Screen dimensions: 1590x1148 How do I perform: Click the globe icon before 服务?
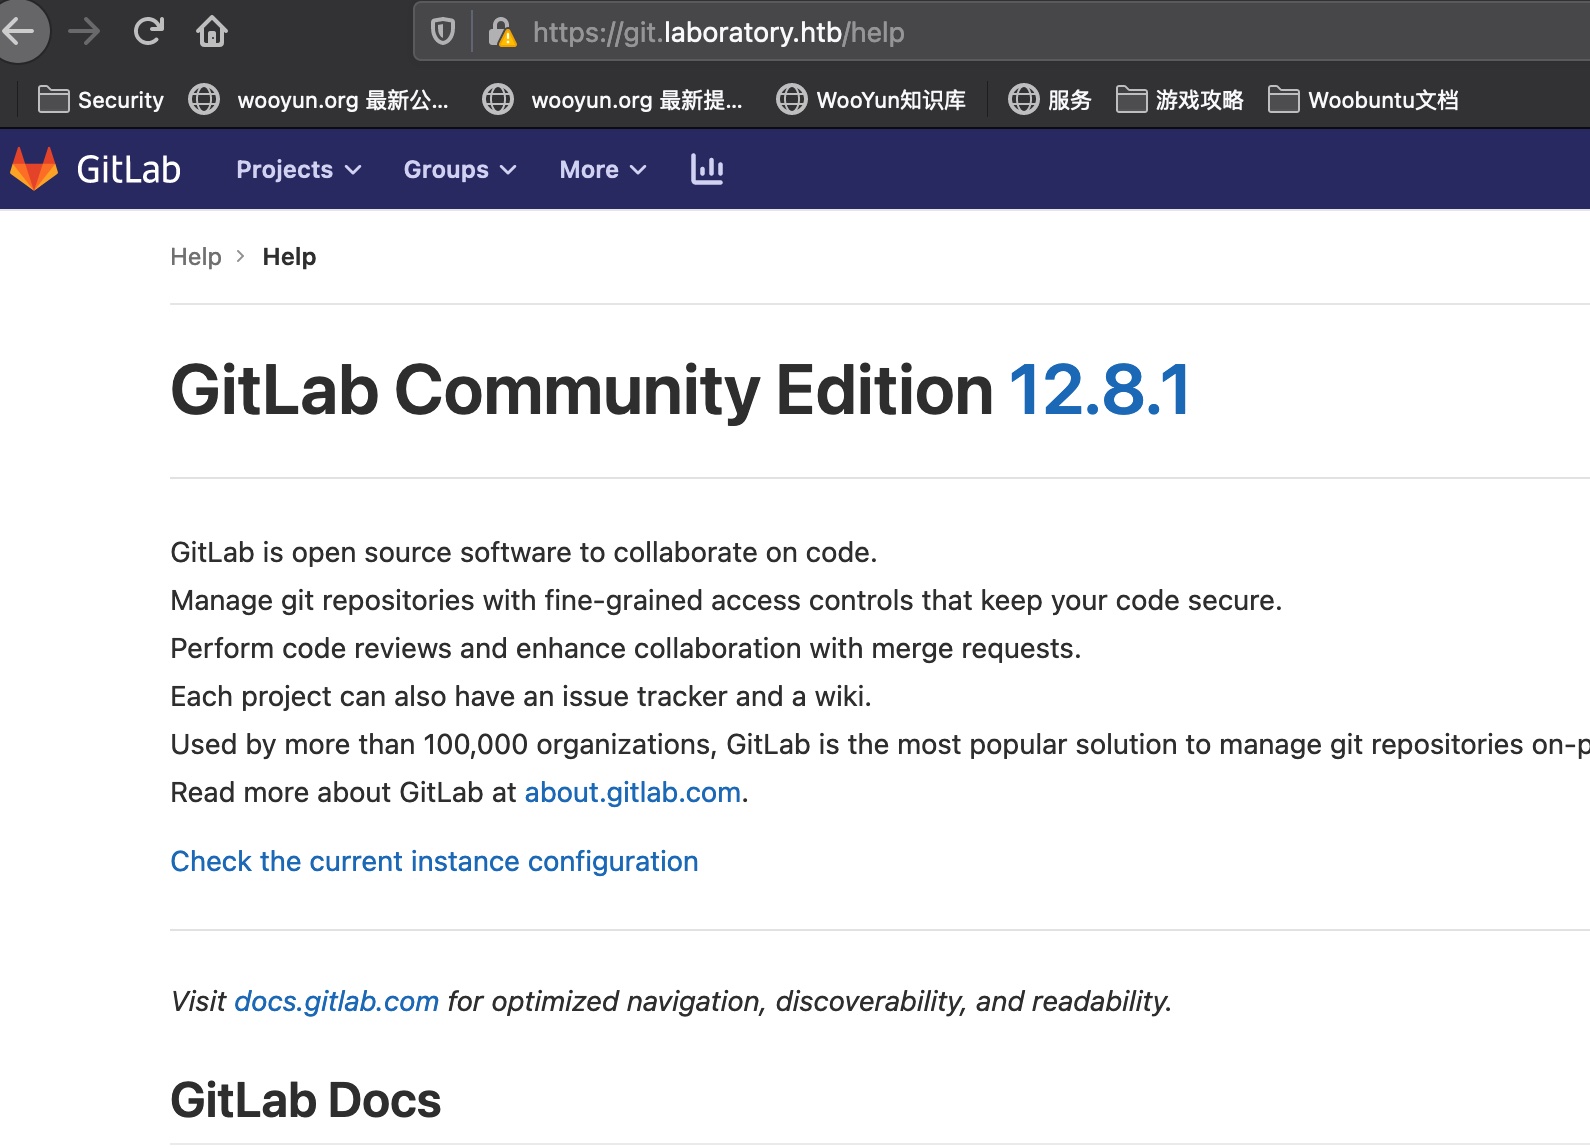tap(1023, 100)
